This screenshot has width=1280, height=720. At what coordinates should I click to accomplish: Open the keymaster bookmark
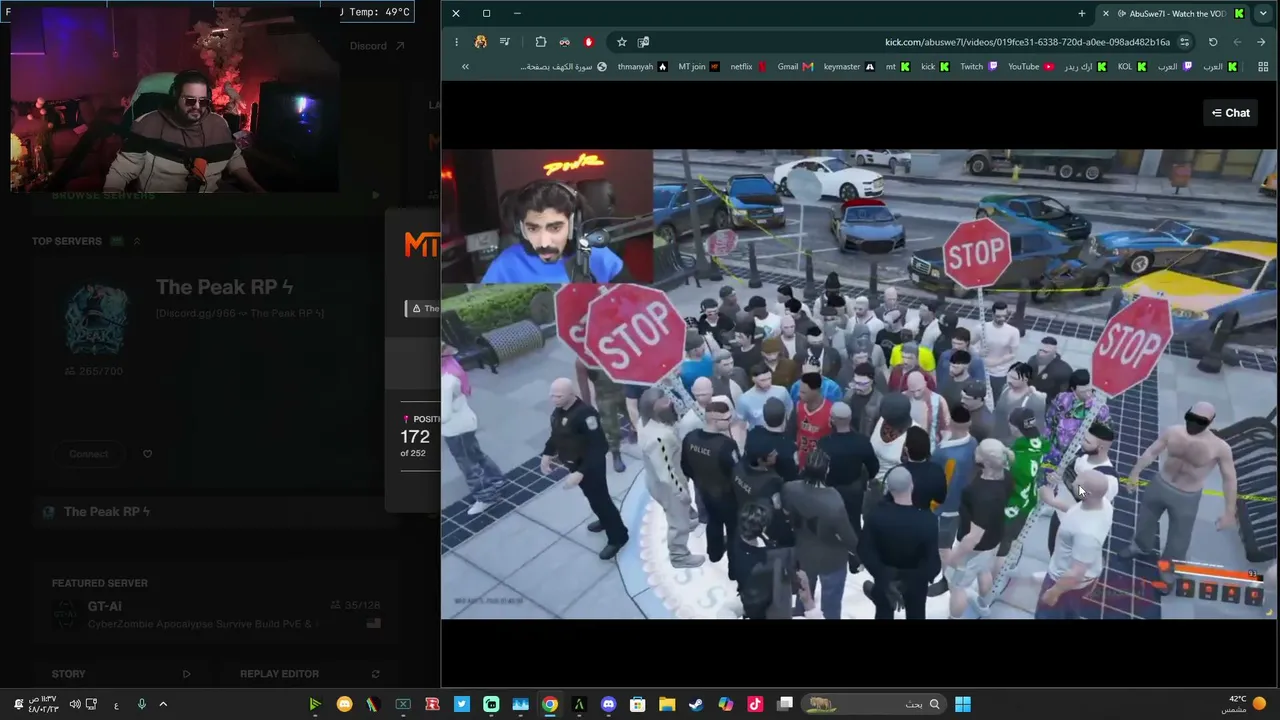(x=849, y=67)
